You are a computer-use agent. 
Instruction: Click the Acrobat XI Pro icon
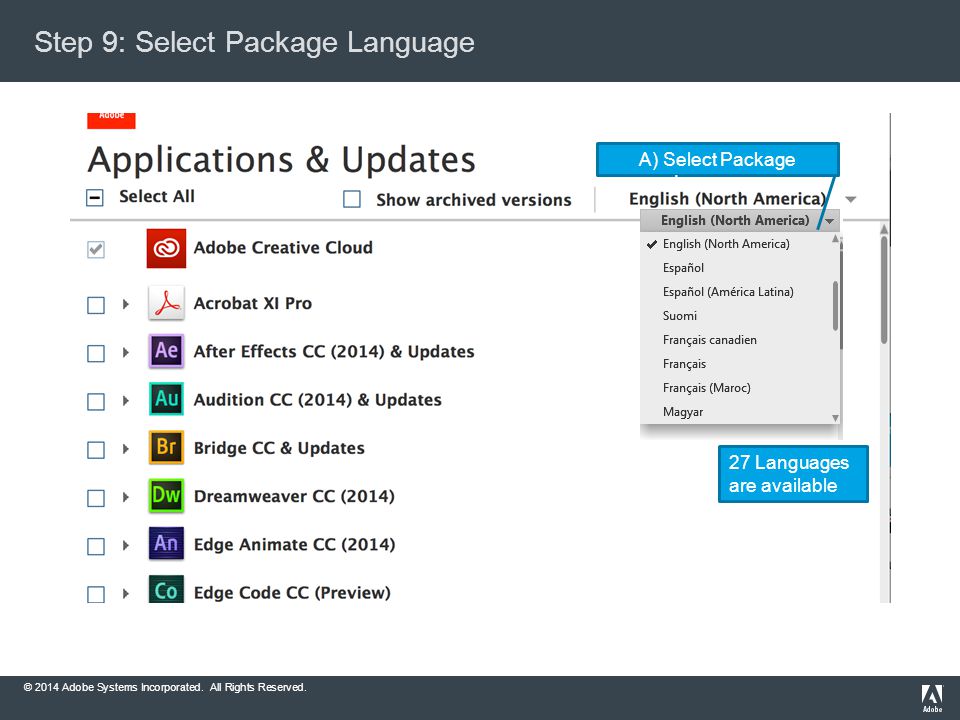tap(166, 303)
